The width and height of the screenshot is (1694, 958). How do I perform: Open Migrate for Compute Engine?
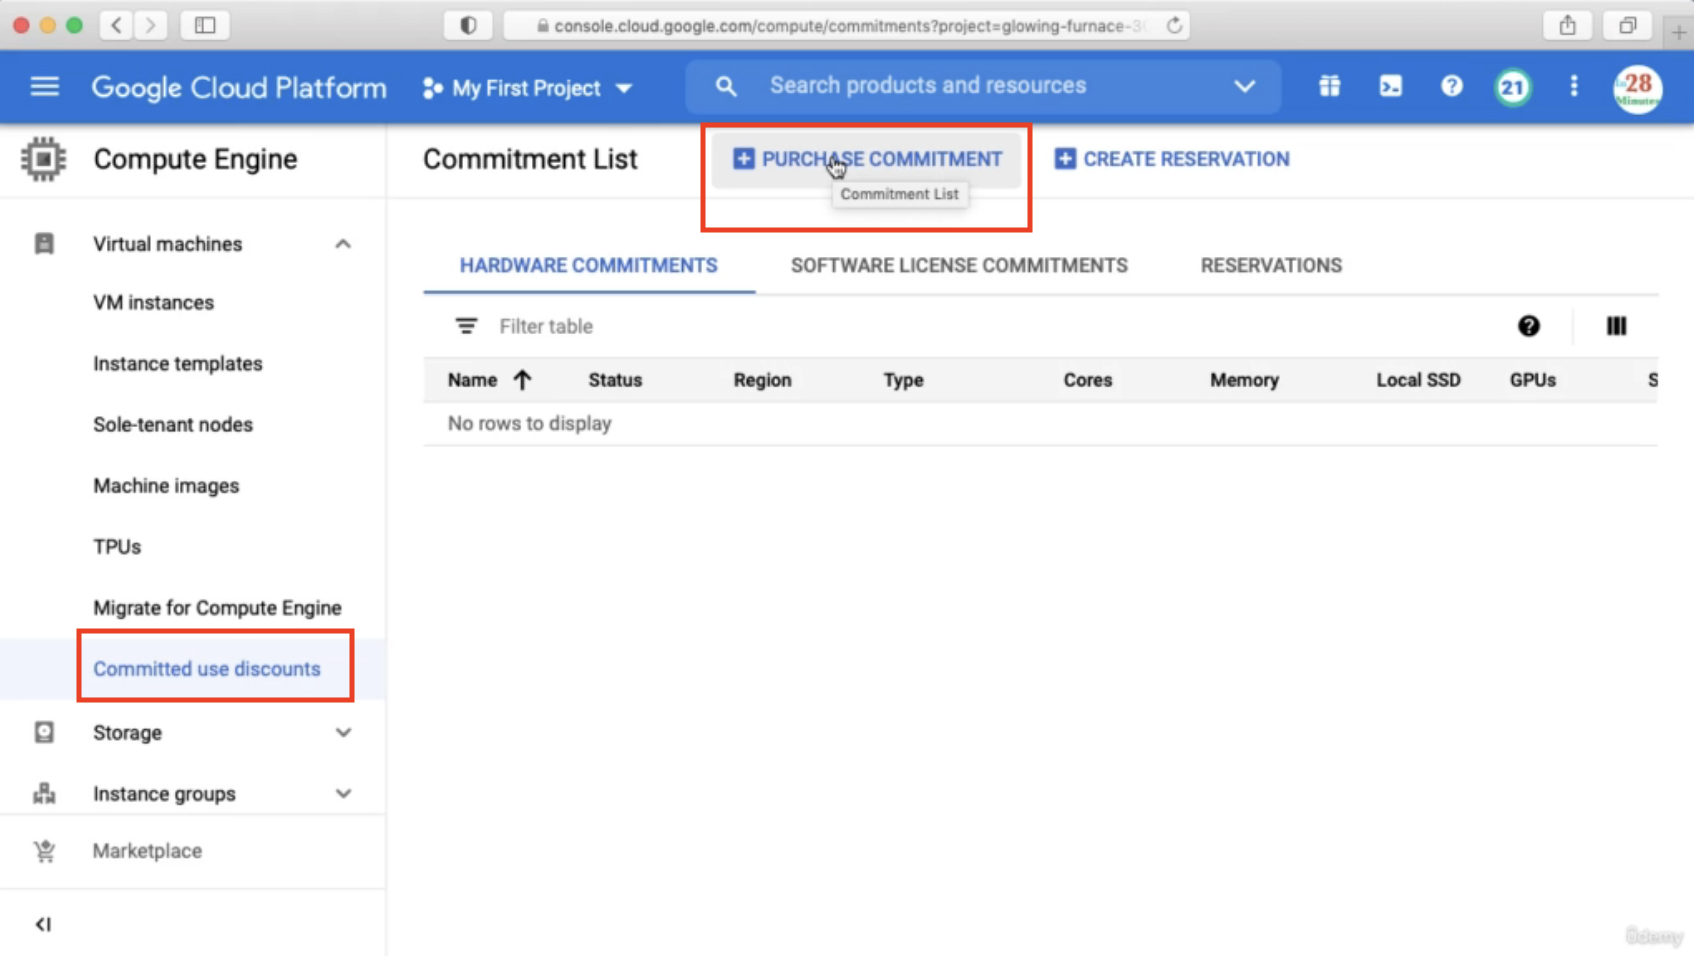(x=217, y=608)
